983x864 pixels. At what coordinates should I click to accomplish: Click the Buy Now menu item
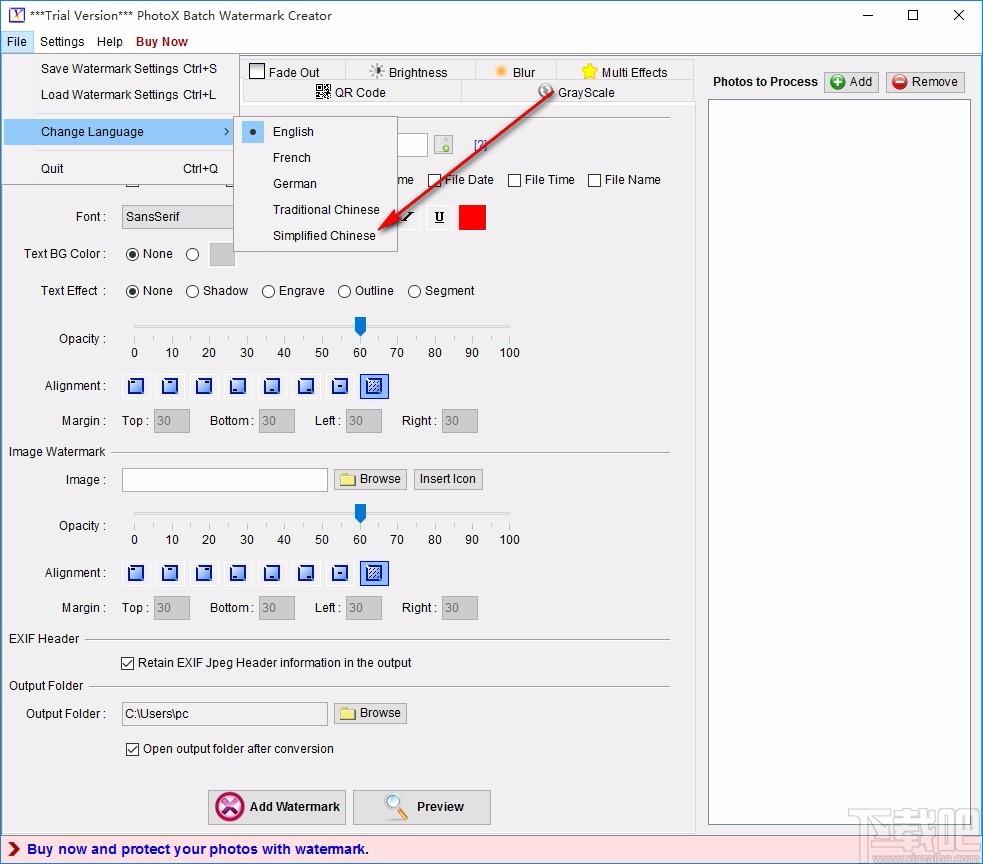162,42
